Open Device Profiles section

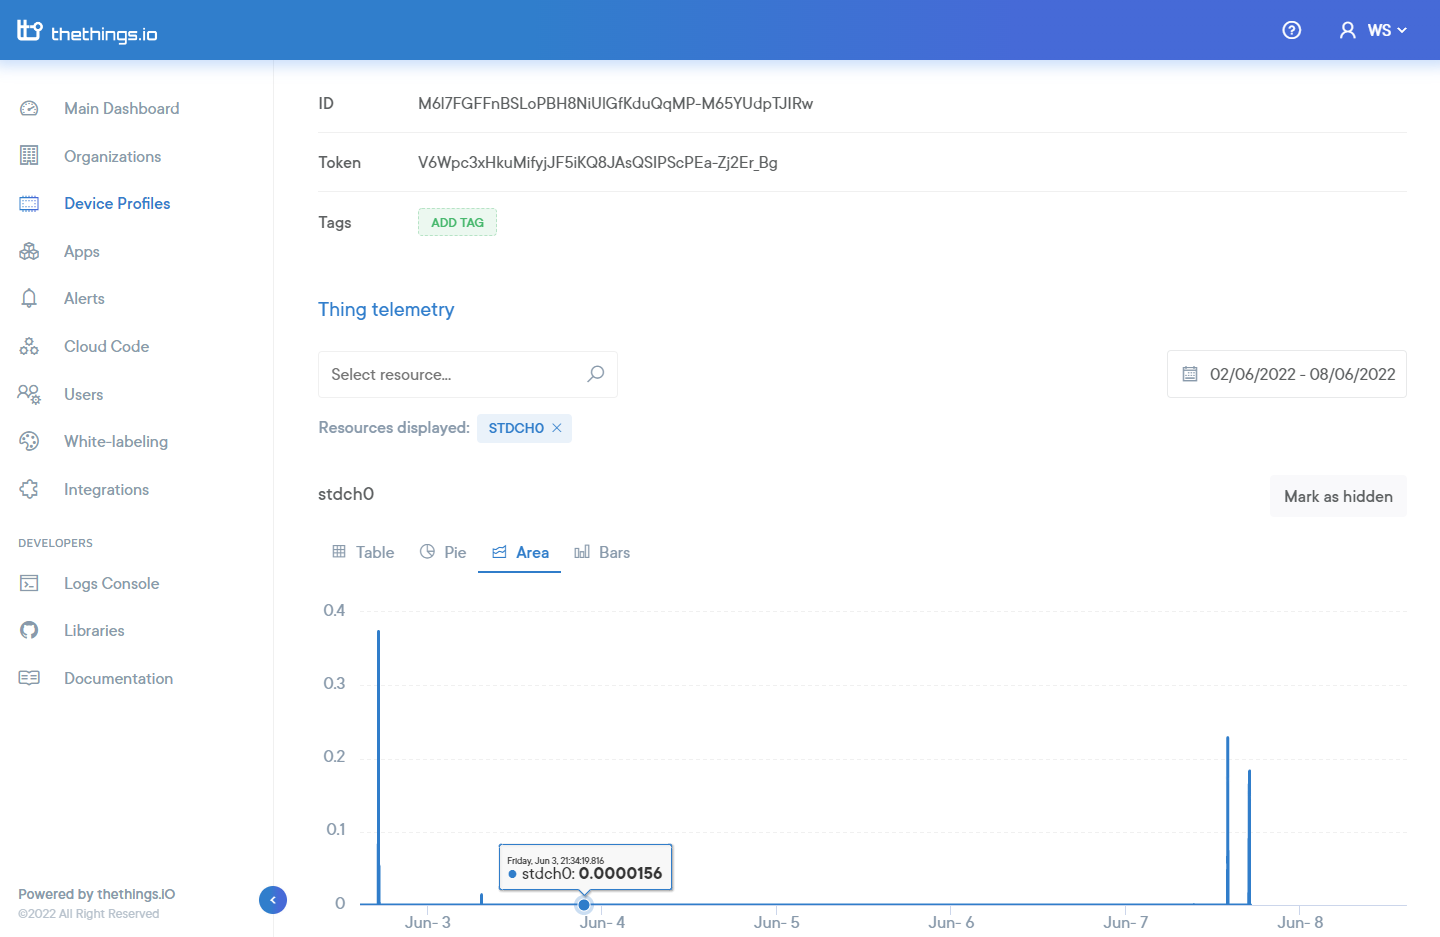click(x=117, y=204)
